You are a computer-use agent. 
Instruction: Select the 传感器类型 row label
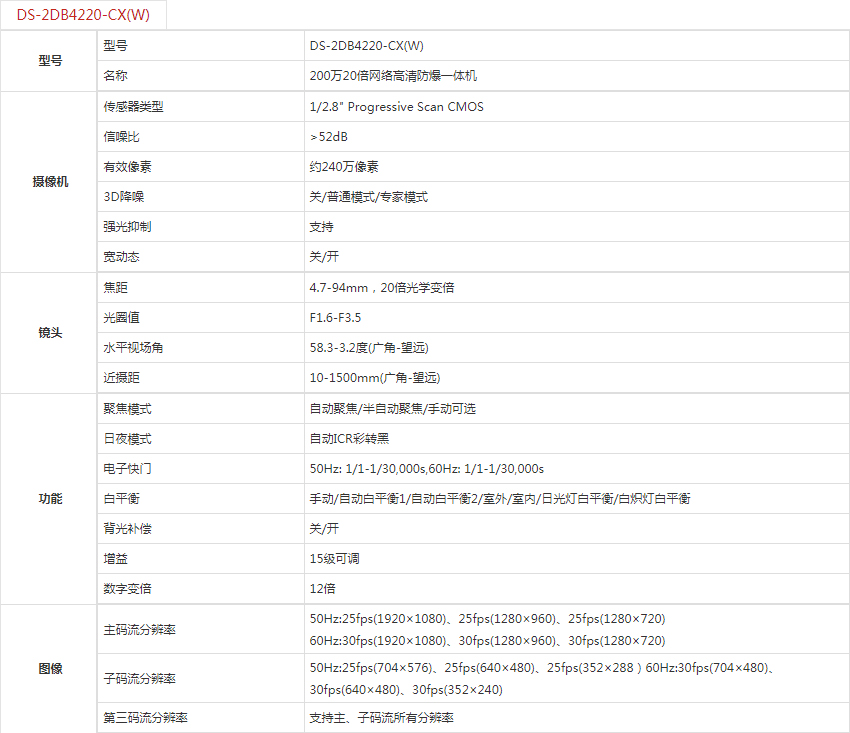pyautogui.click(x=133, y=107)
